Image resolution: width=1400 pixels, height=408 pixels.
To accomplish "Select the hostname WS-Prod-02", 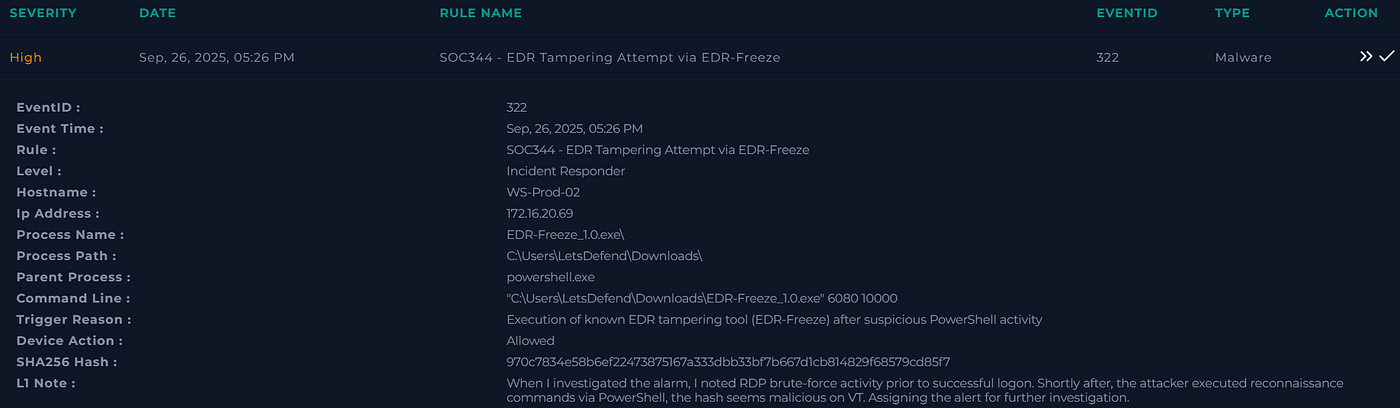I will click(x=543, y=192).
